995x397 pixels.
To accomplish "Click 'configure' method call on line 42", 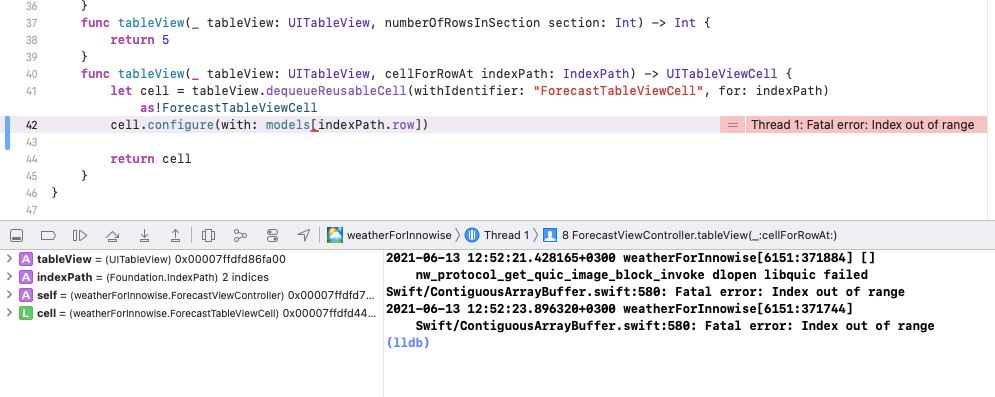I will click(x=180, y=125).
